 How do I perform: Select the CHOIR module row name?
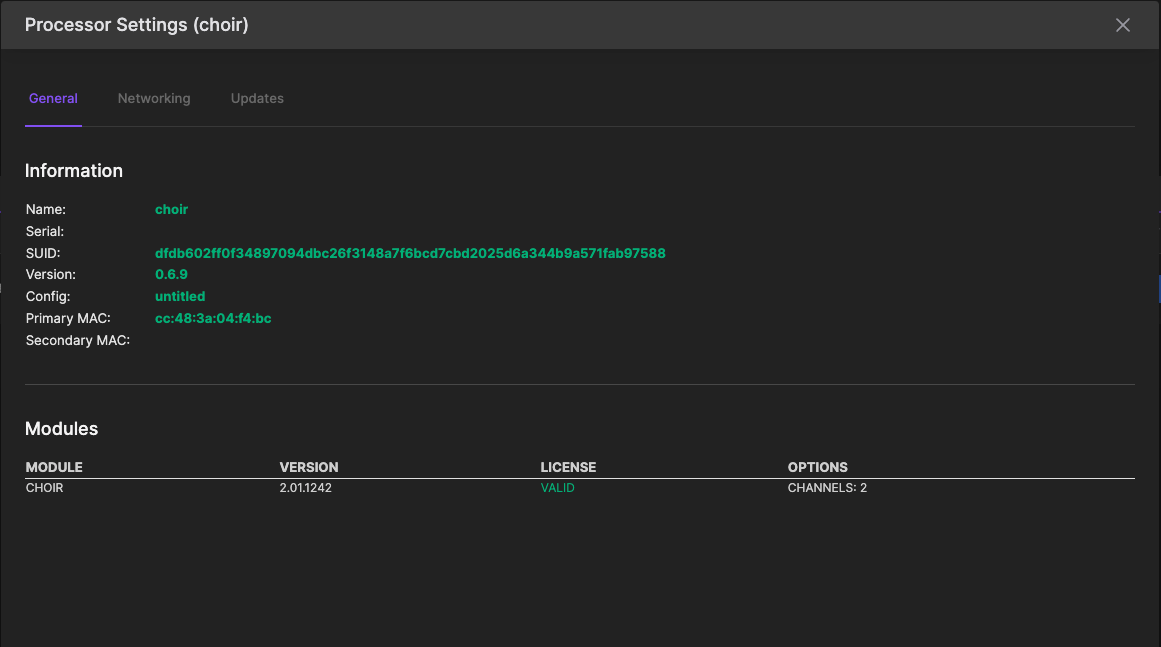pyautogui.click(x=44, y=489)
